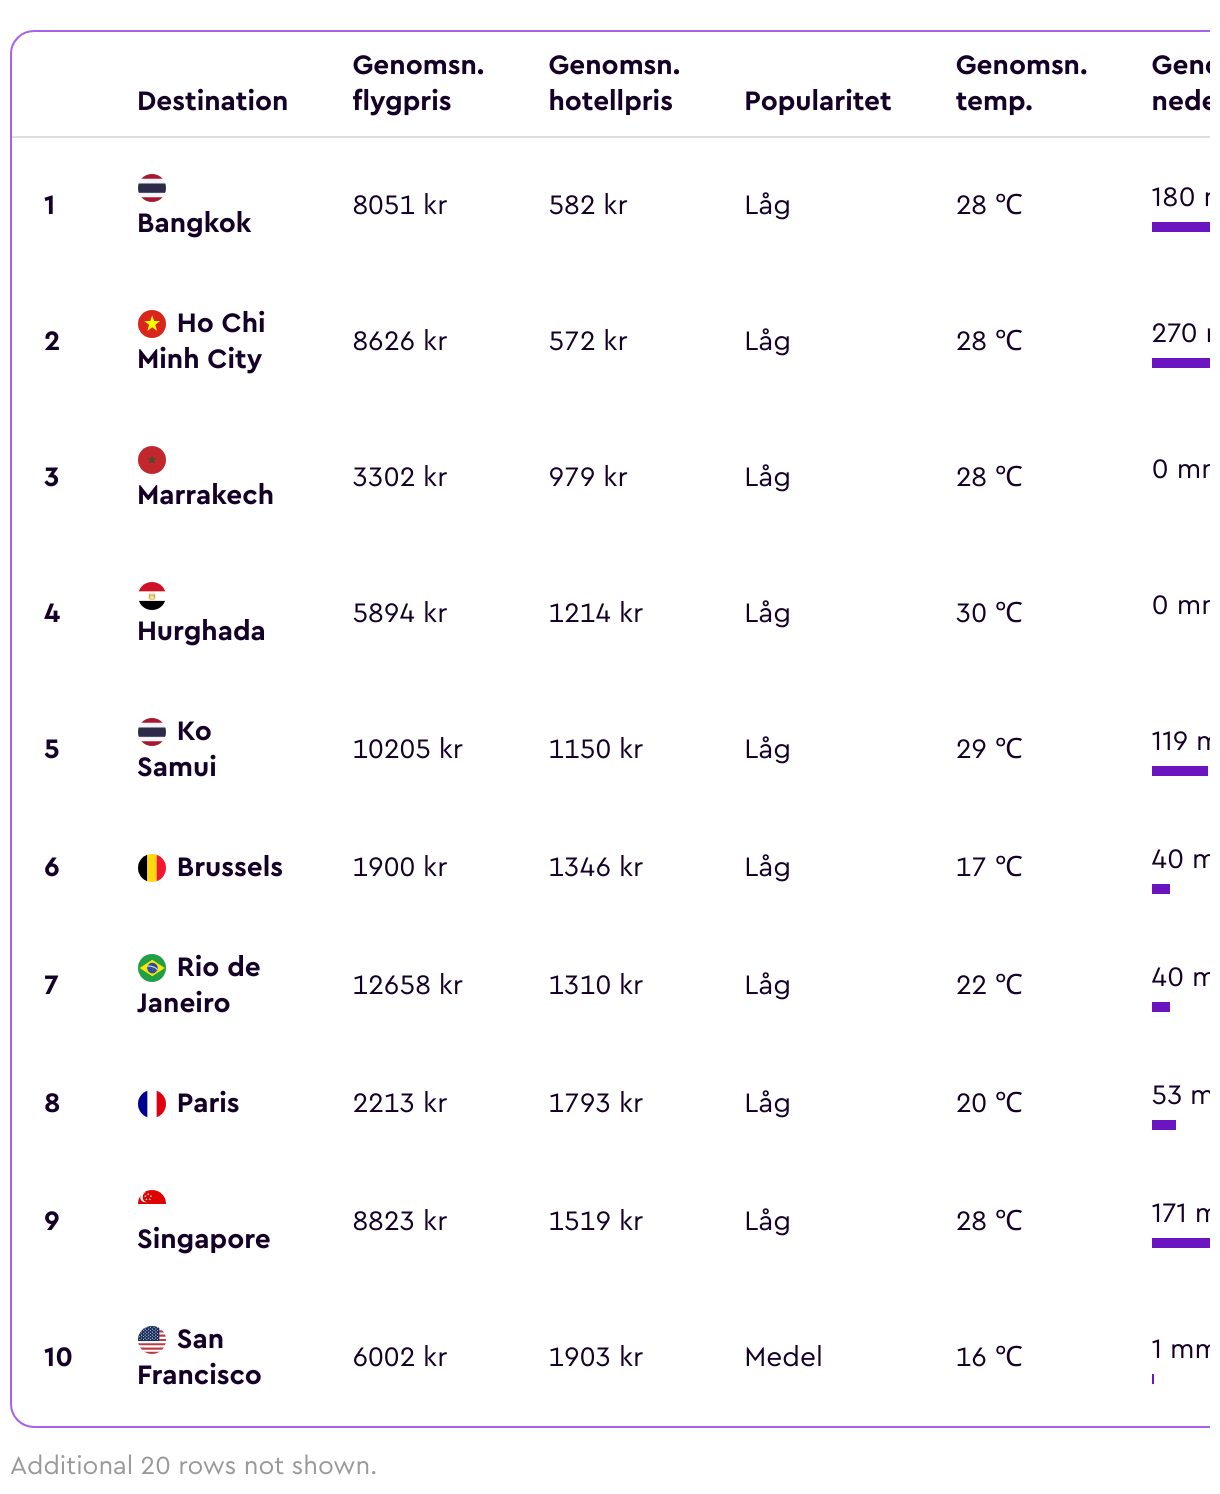Screen dimensions: 1220x1494
Task: Open the Bangkok destination name
Action: 194,223
